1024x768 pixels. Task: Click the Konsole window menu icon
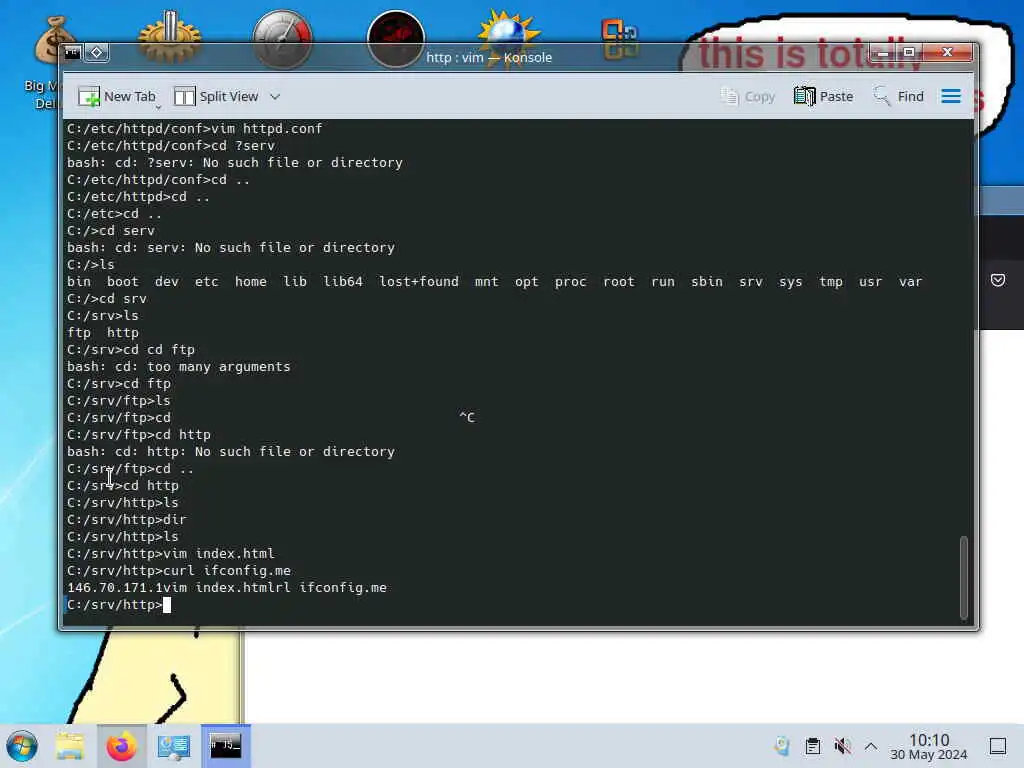click(x=72, y=52)
